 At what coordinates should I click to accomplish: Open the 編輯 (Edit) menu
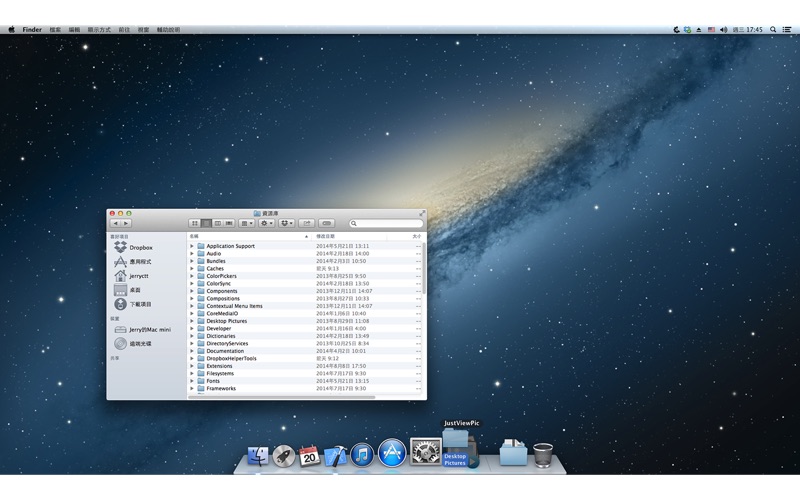tap(74, 30)
